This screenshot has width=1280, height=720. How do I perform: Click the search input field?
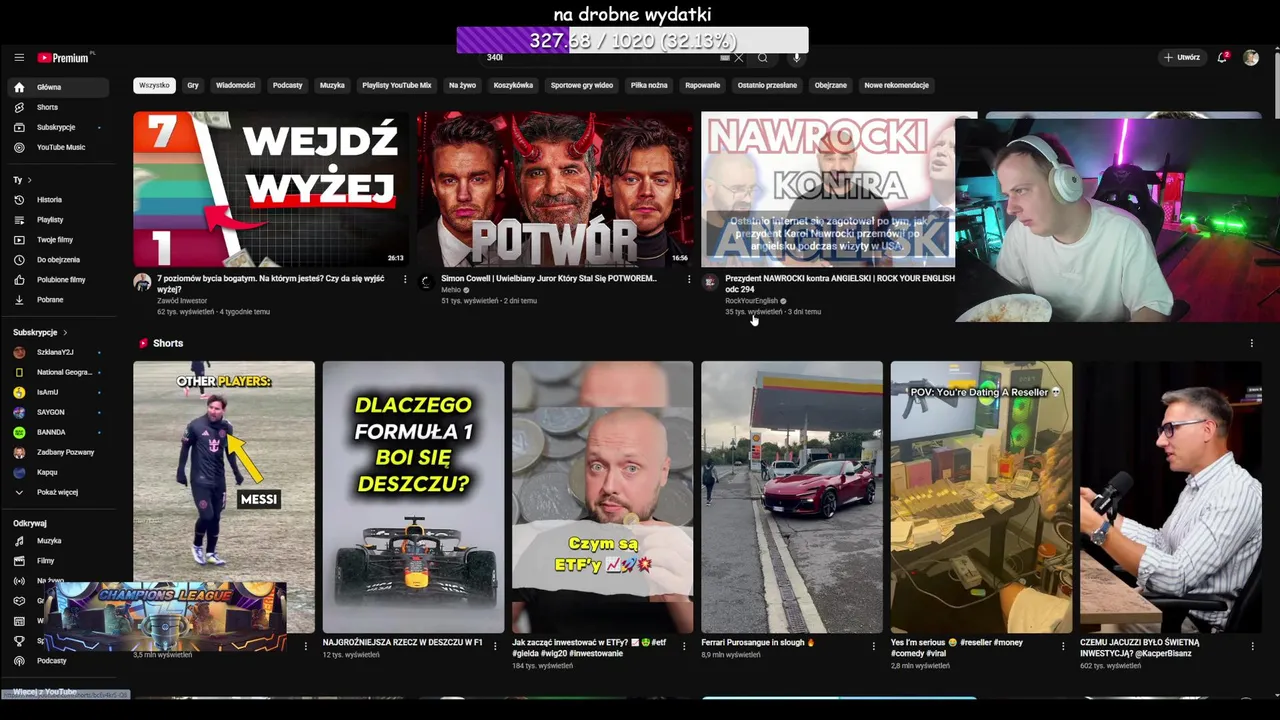(600, 58)
